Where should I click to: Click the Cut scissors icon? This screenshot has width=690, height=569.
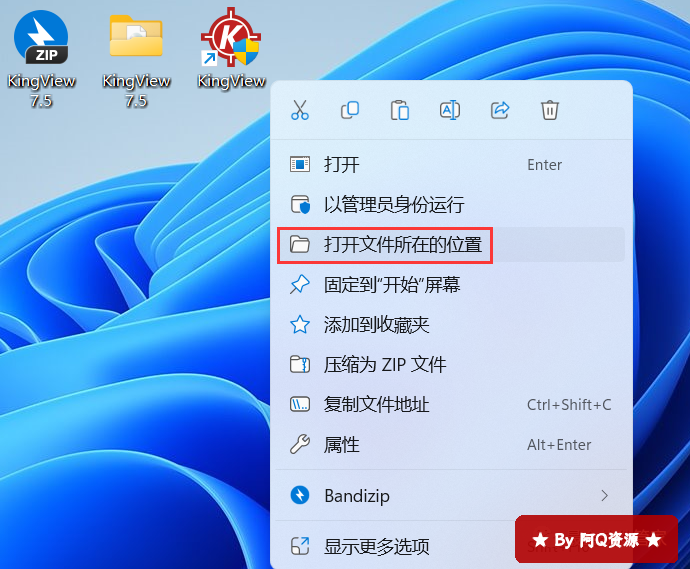[300, 110]
